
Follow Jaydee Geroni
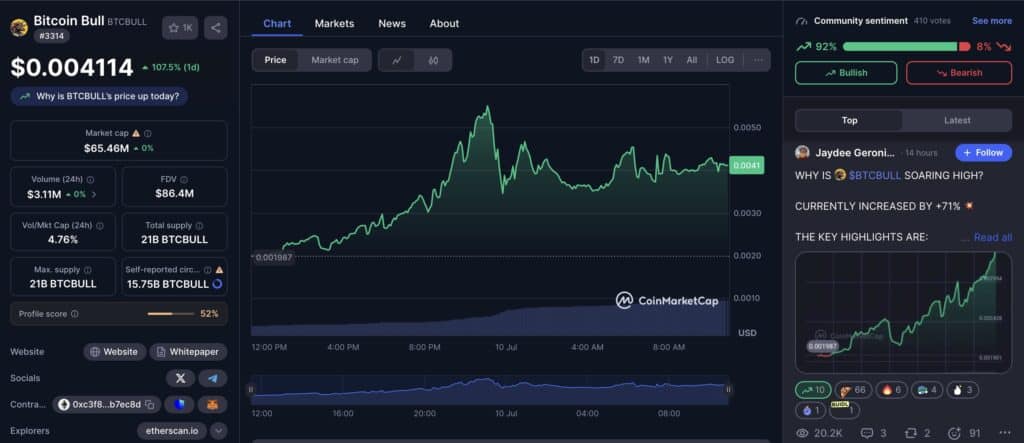(x=983, y=153)
